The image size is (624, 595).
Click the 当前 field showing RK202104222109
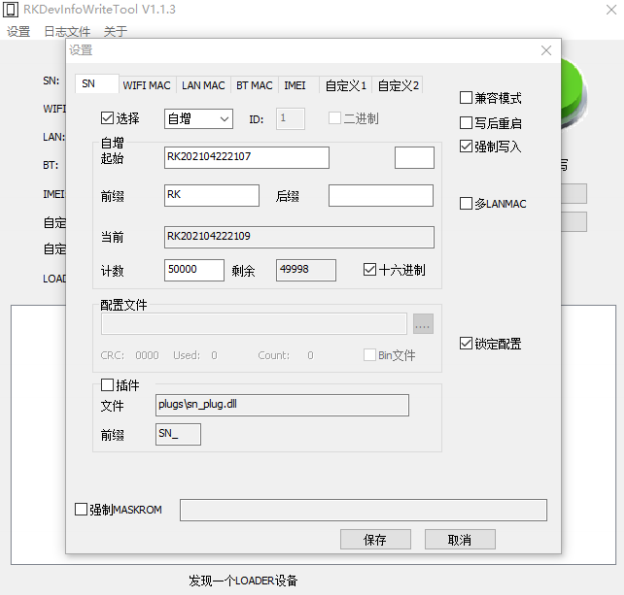coord(299,237)
